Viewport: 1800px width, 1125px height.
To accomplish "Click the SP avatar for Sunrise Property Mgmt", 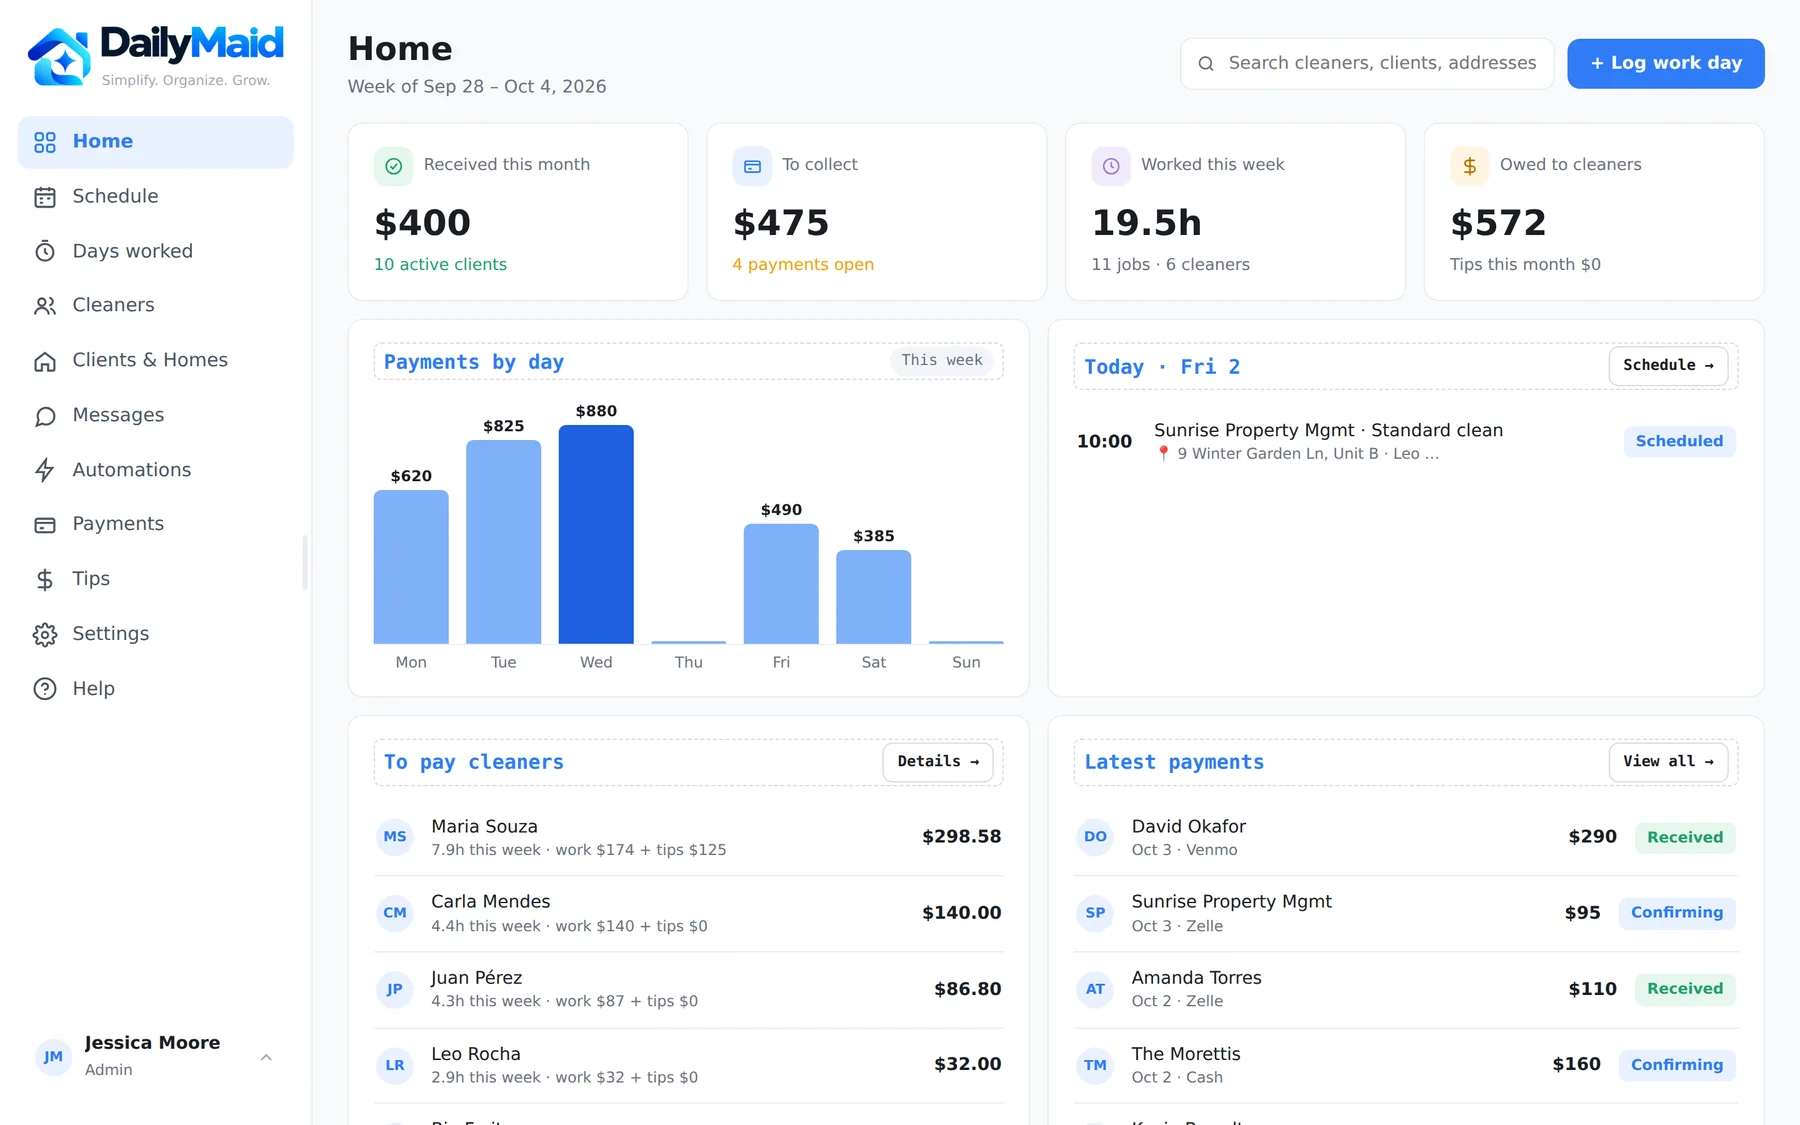I will [1095, 913].
